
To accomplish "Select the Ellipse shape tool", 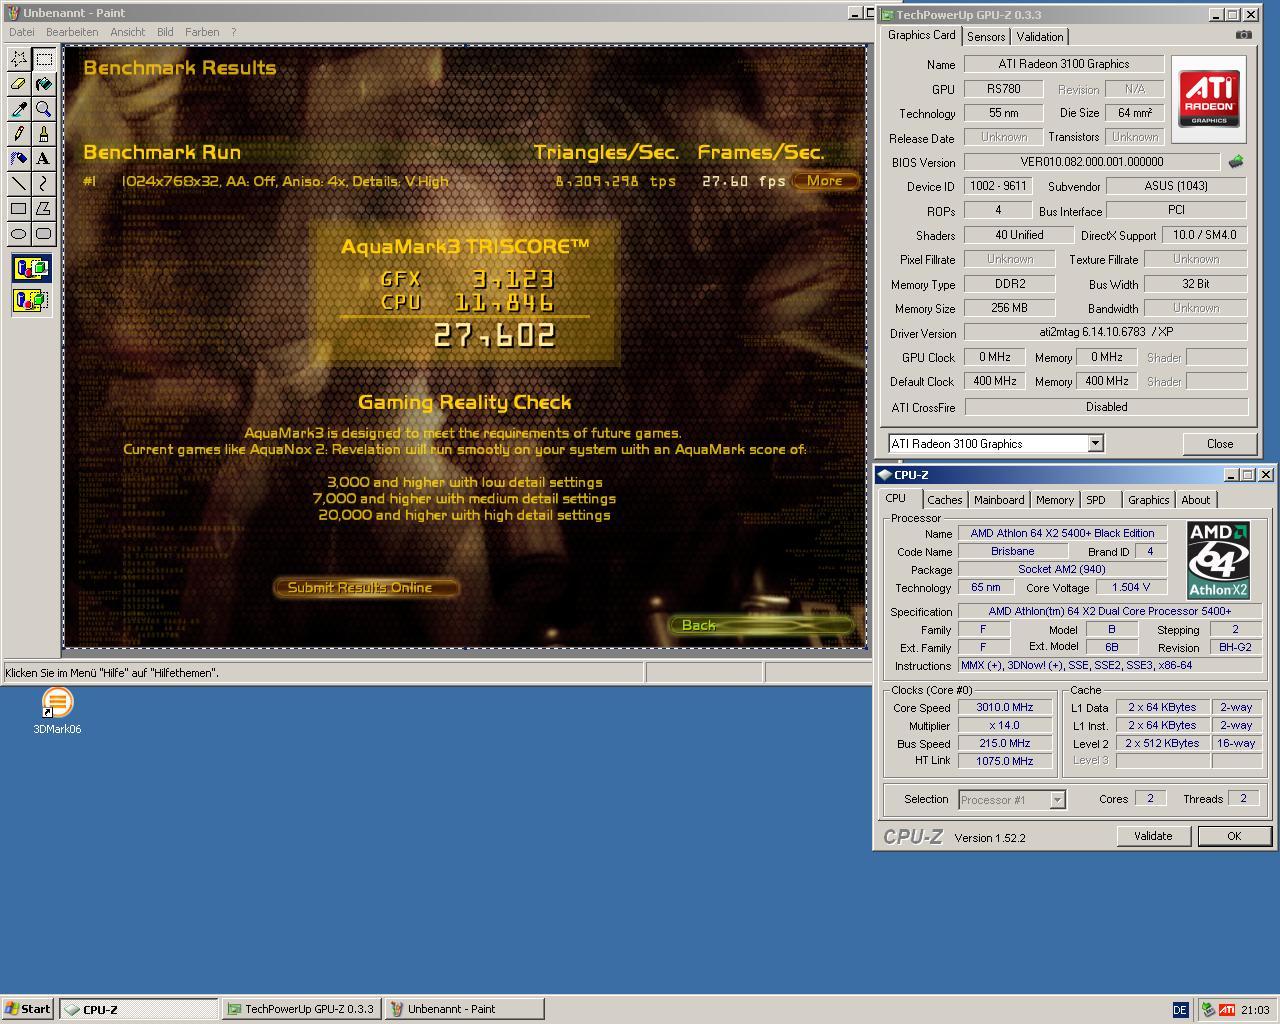I will pos(19,234).
